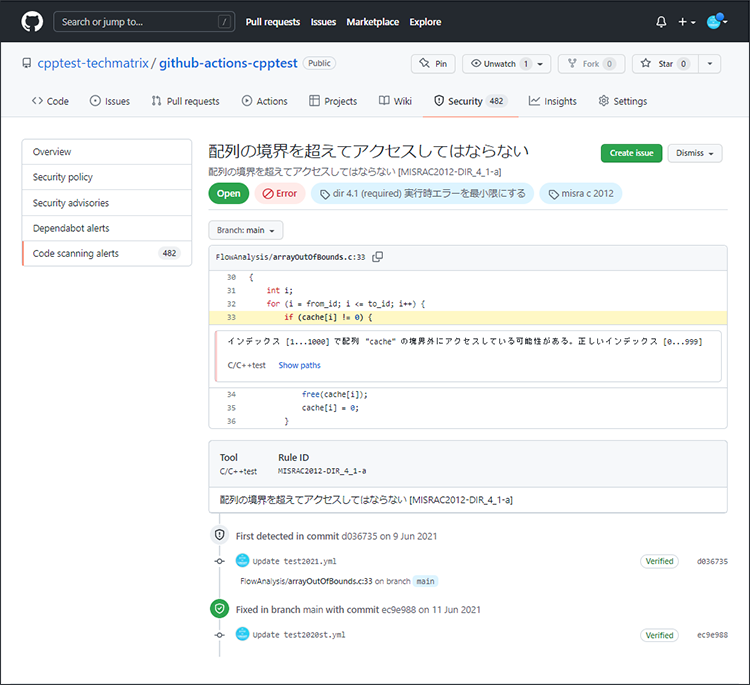
Task: Click the MISRAC2012-DIR_4_1-a rule ID text
Action: pos(322,471)
